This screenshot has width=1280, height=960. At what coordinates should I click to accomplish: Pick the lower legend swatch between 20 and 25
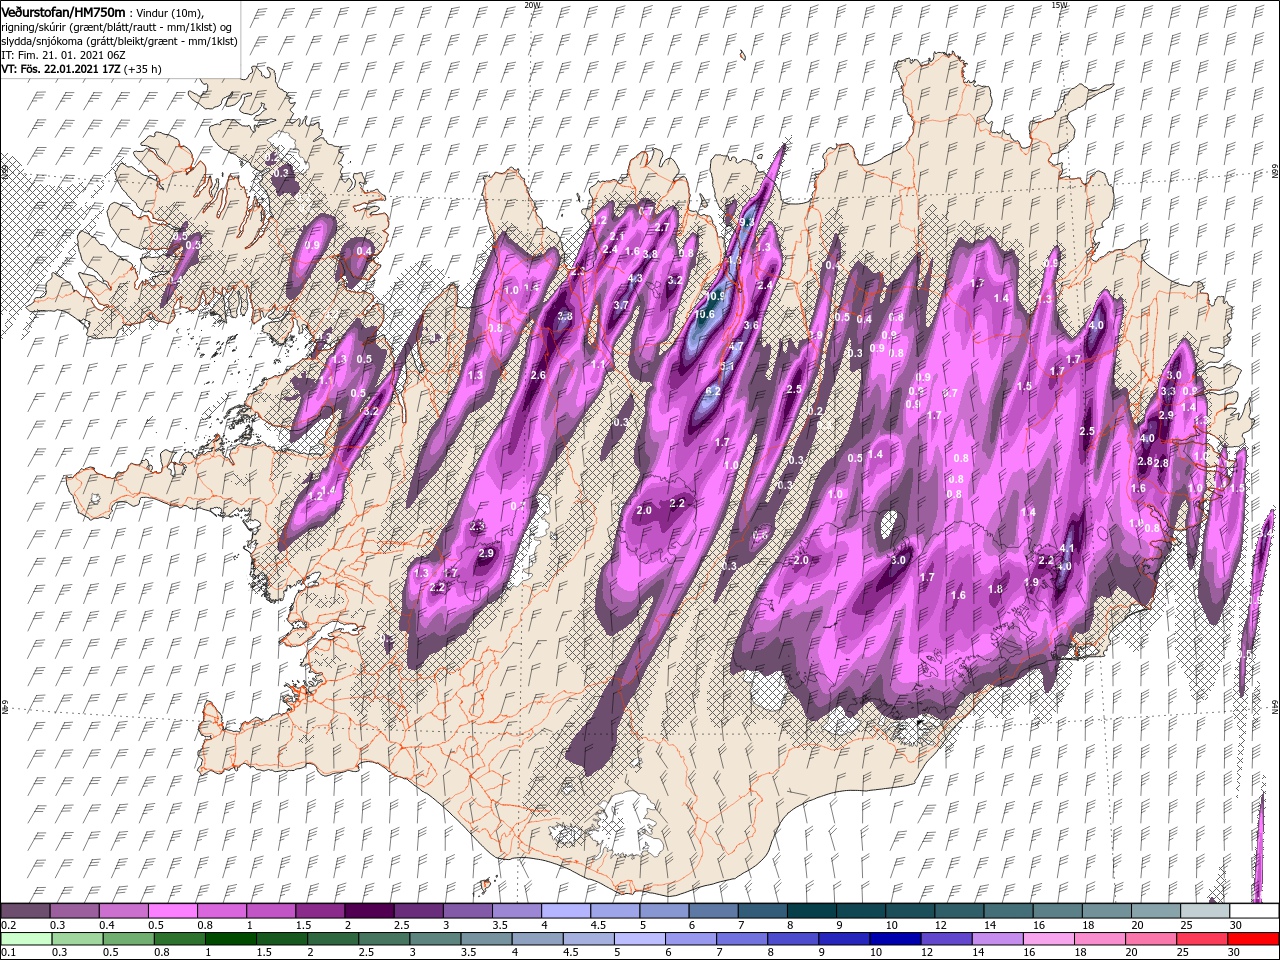(x=1151, y=939)
